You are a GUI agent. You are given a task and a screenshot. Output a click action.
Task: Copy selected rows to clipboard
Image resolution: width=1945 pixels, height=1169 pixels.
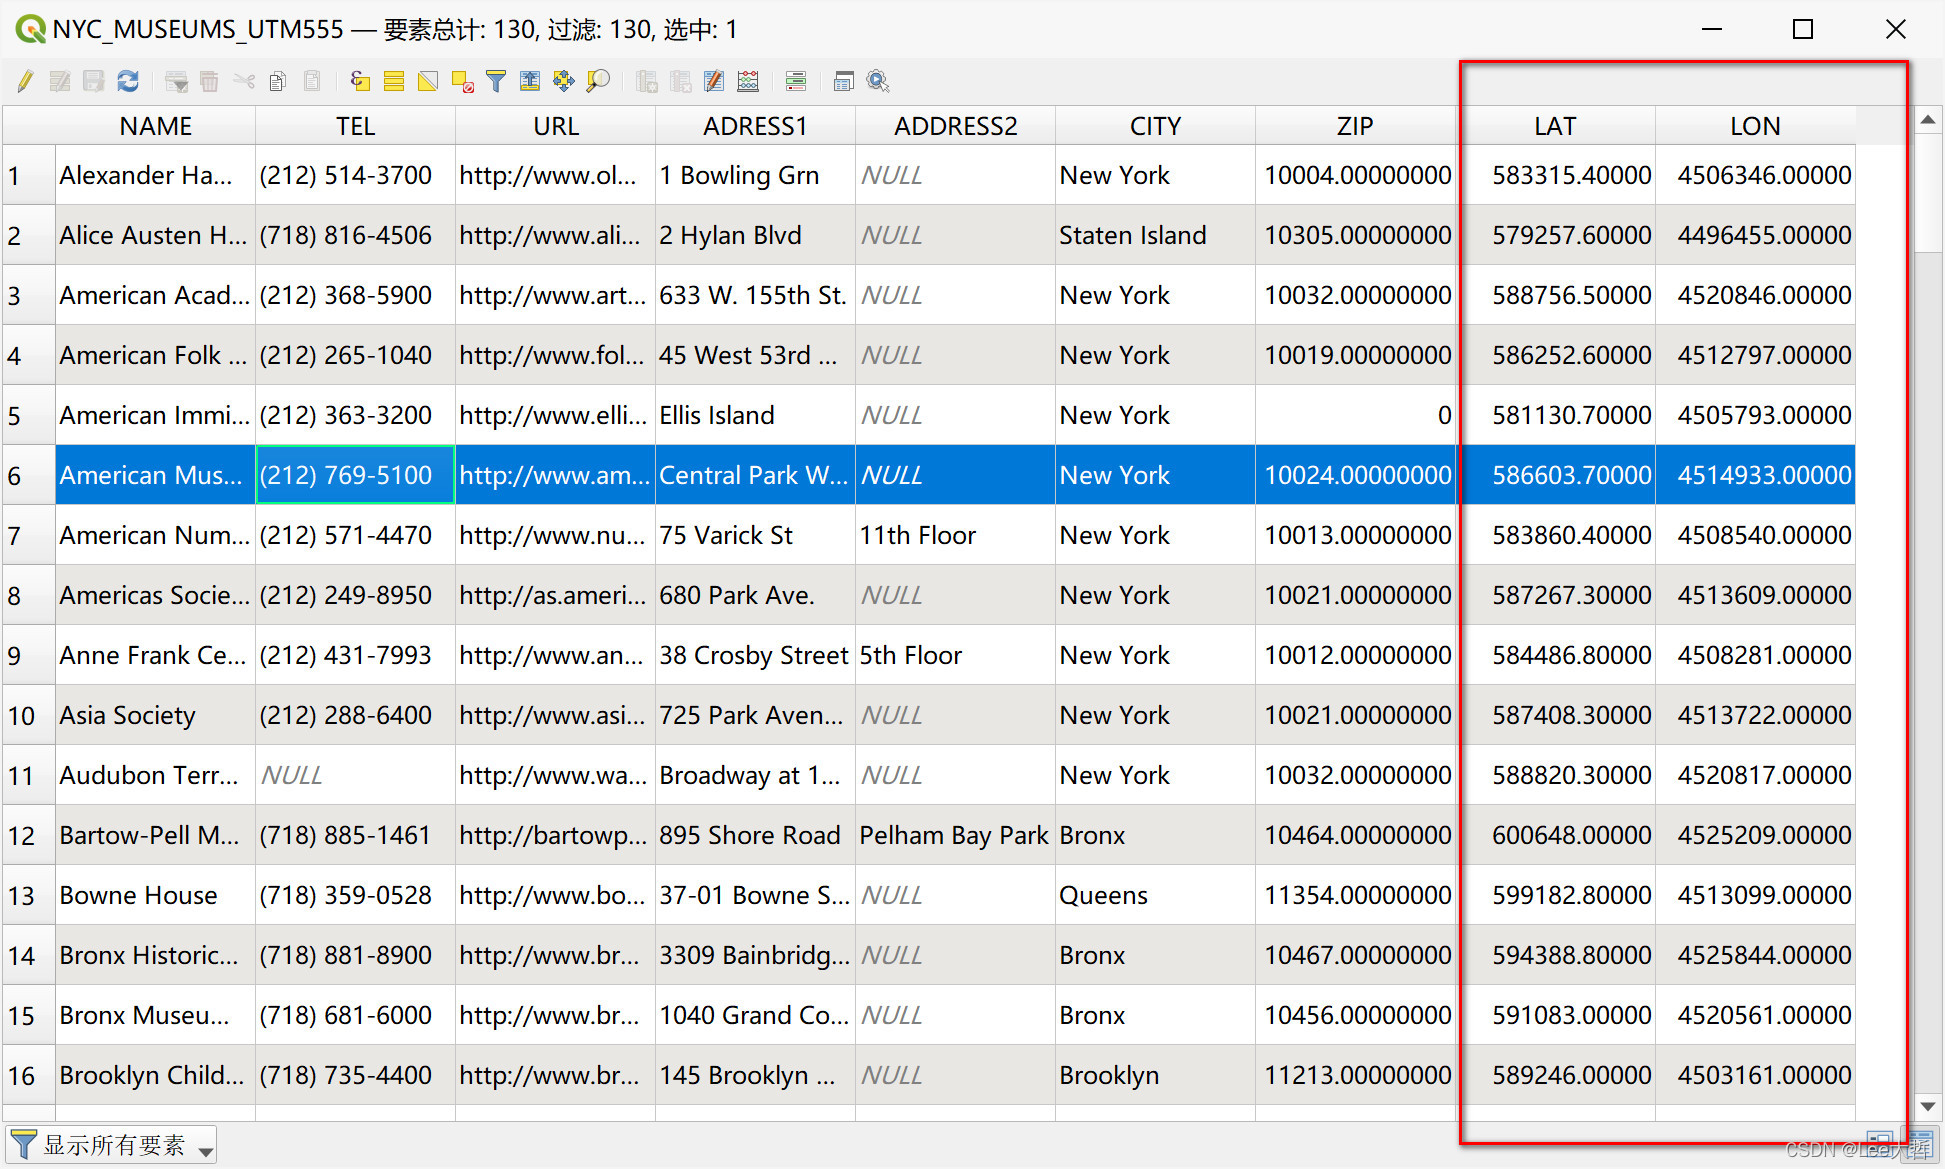coord(278,82)
